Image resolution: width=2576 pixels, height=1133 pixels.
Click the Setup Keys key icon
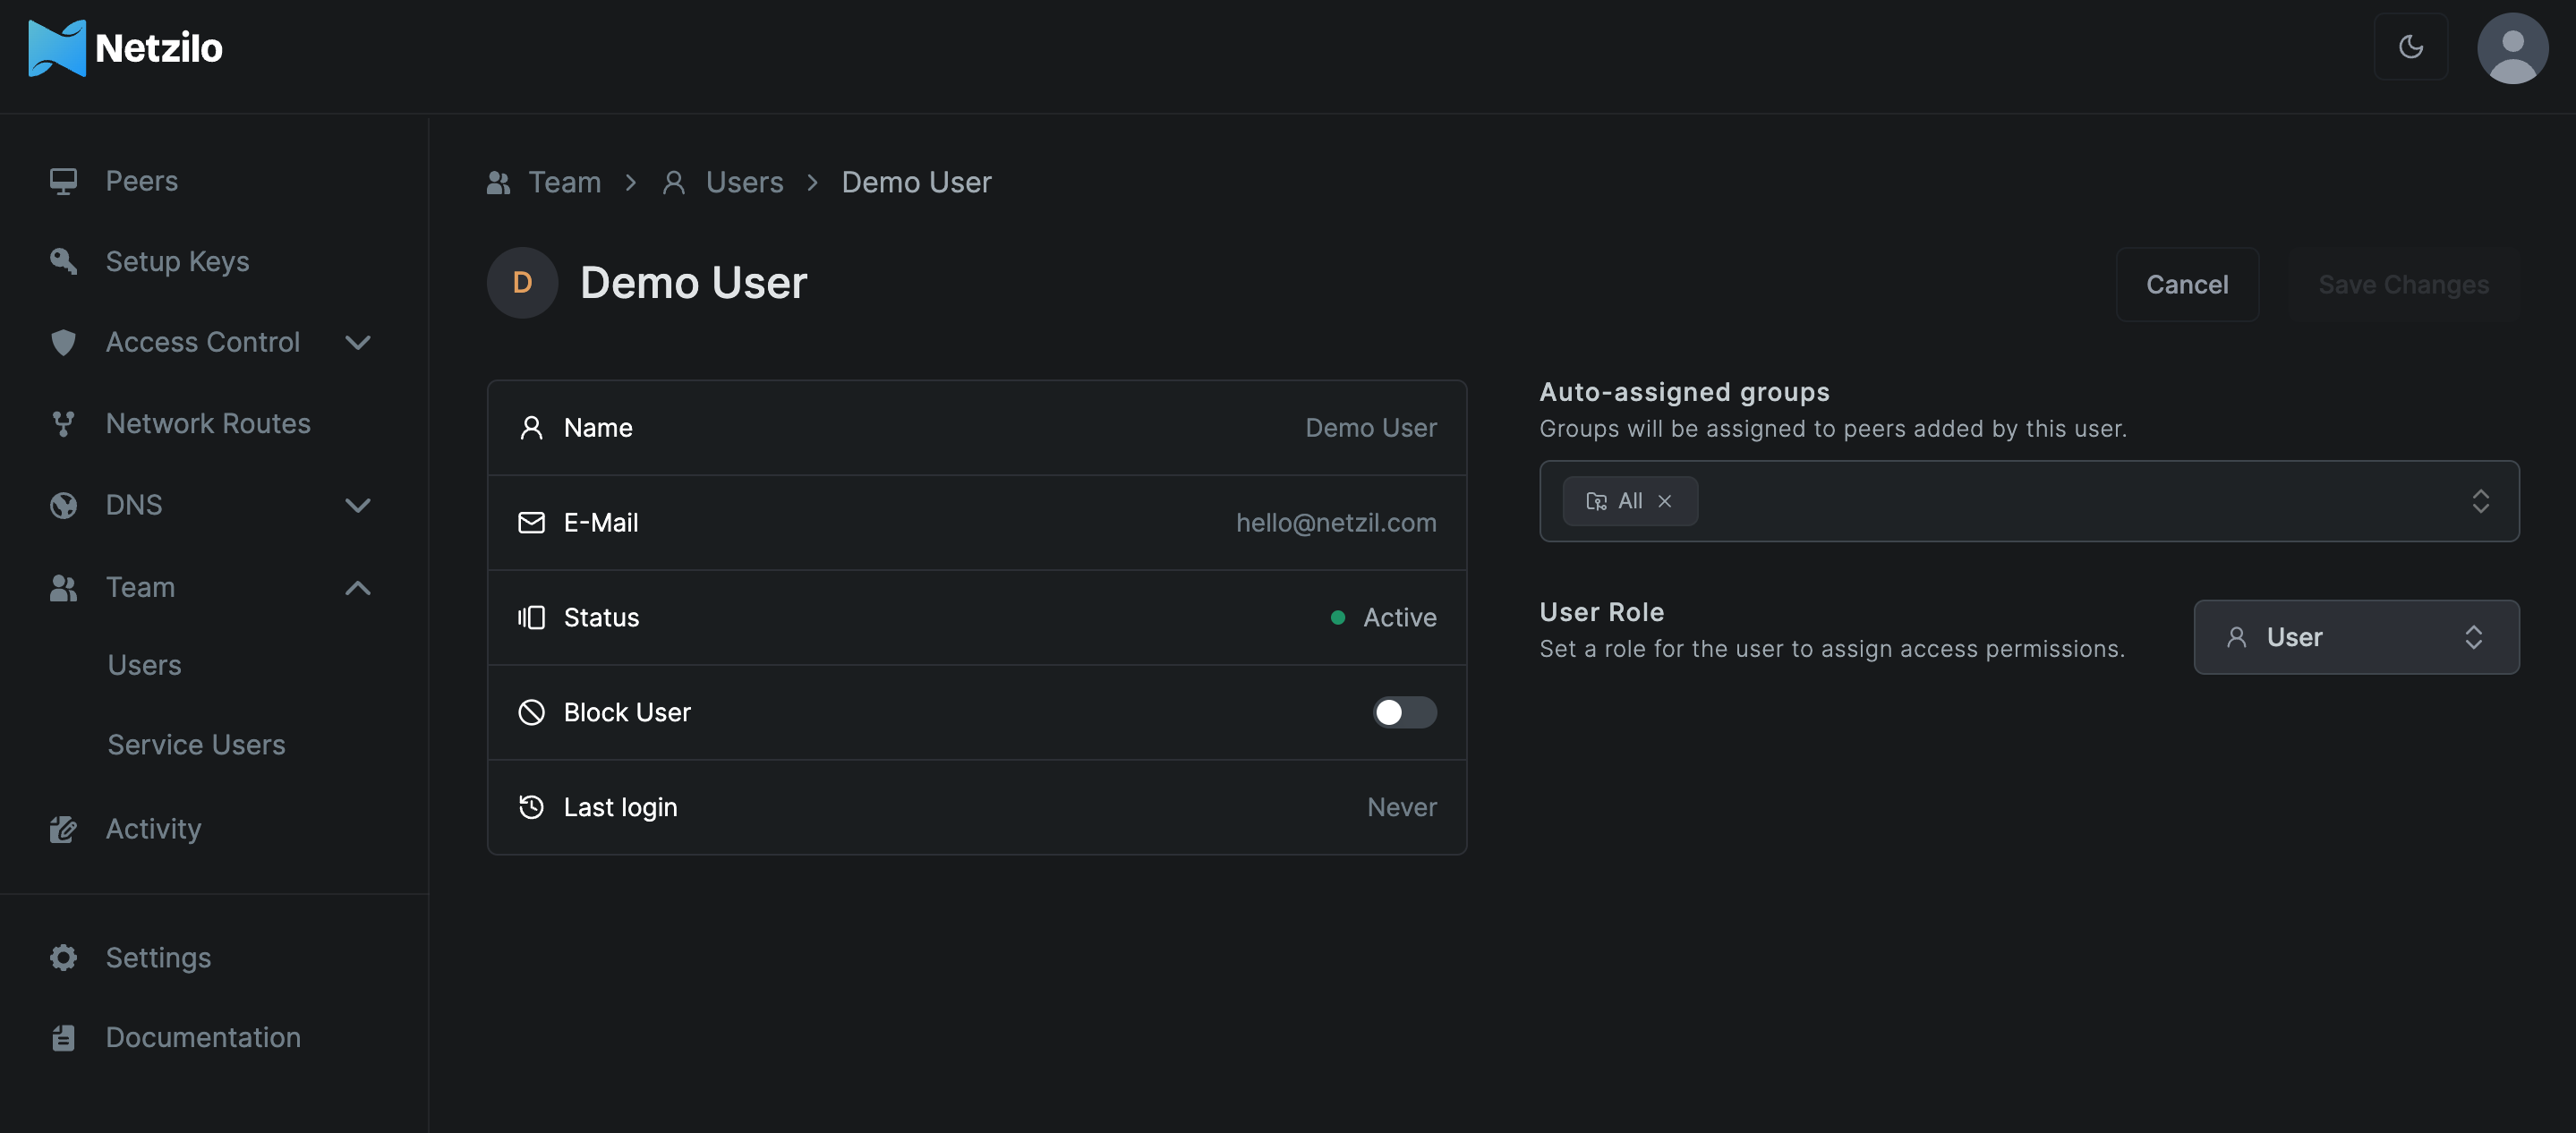pos(63,261)
